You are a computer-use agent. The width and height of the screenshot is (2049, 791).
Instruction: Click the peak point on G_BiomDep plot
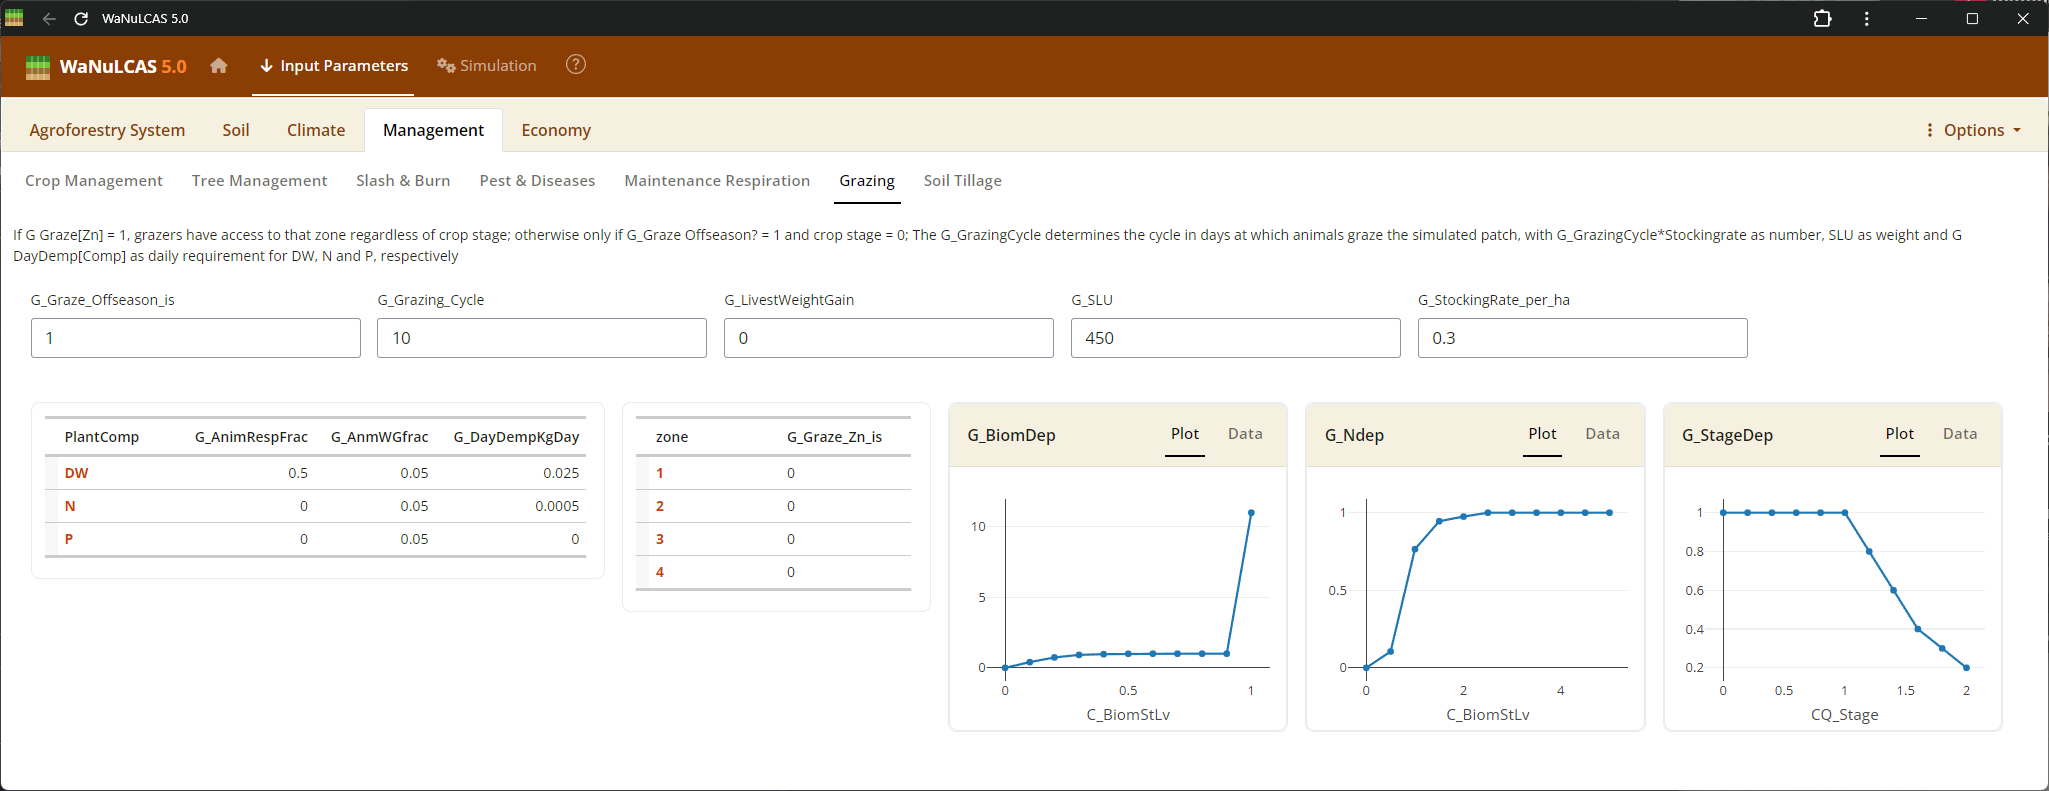pyautogui.click(x=1251, y=513)
